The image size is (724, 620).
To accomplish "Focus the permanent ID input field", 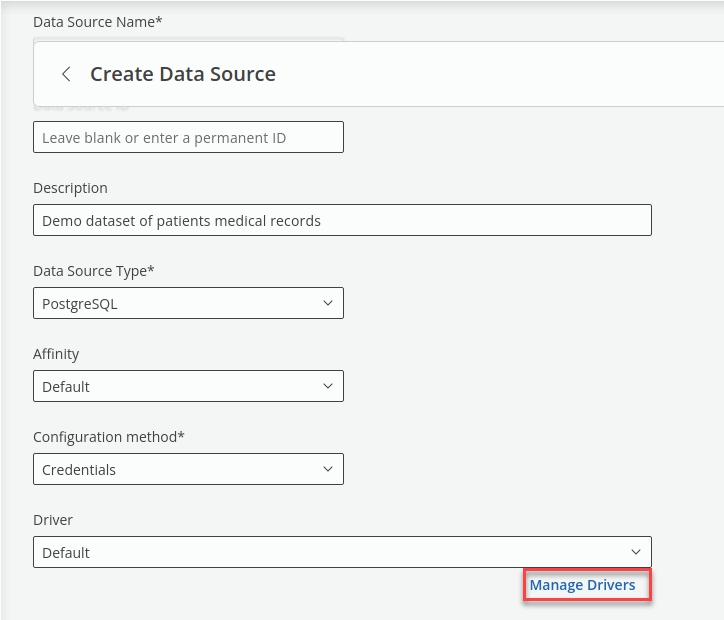I will tap(188, 137).
